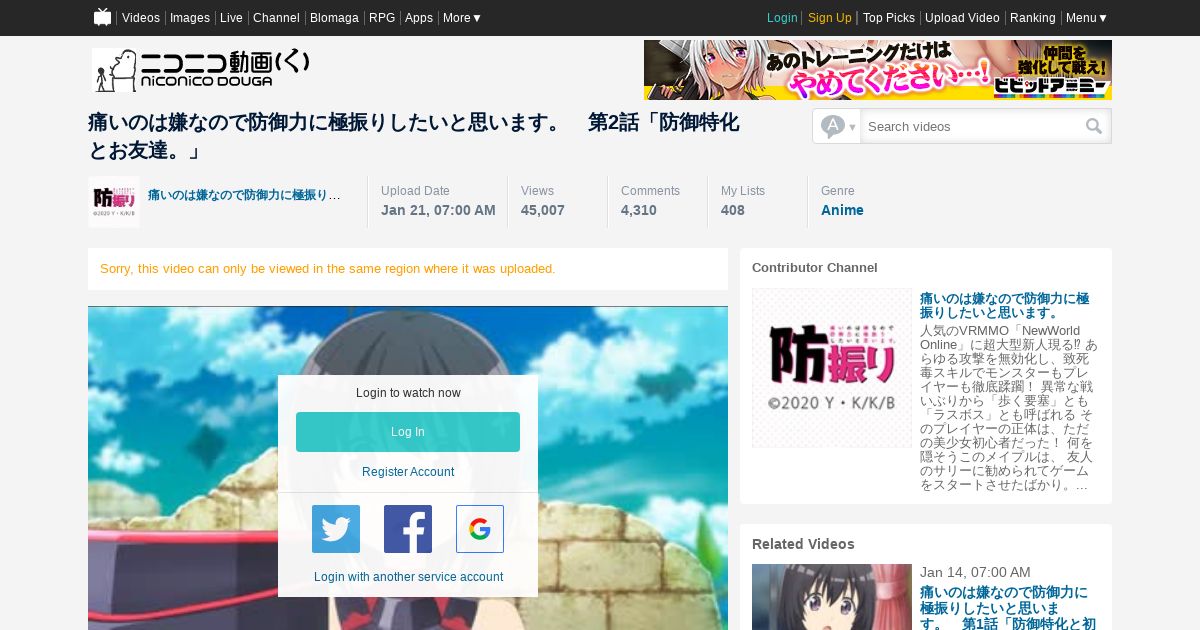This screenshot has height=630, width=1200.
Task: Click Upload Video link
Action: point(962,18)
